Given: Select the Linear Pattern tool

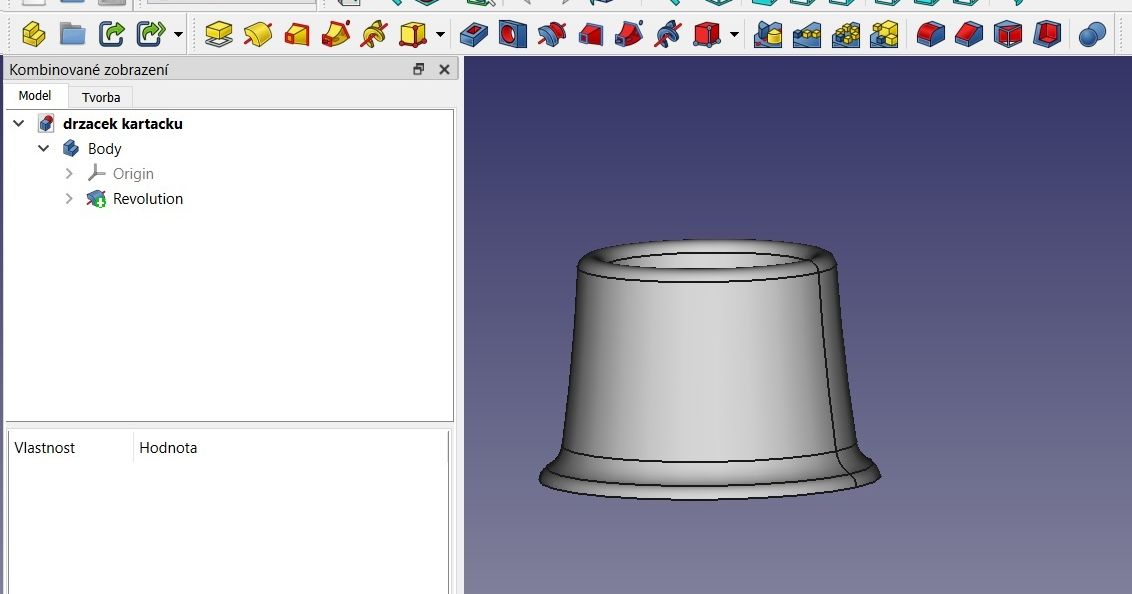Looking at the screenshot, I should (x=806, y=34).
